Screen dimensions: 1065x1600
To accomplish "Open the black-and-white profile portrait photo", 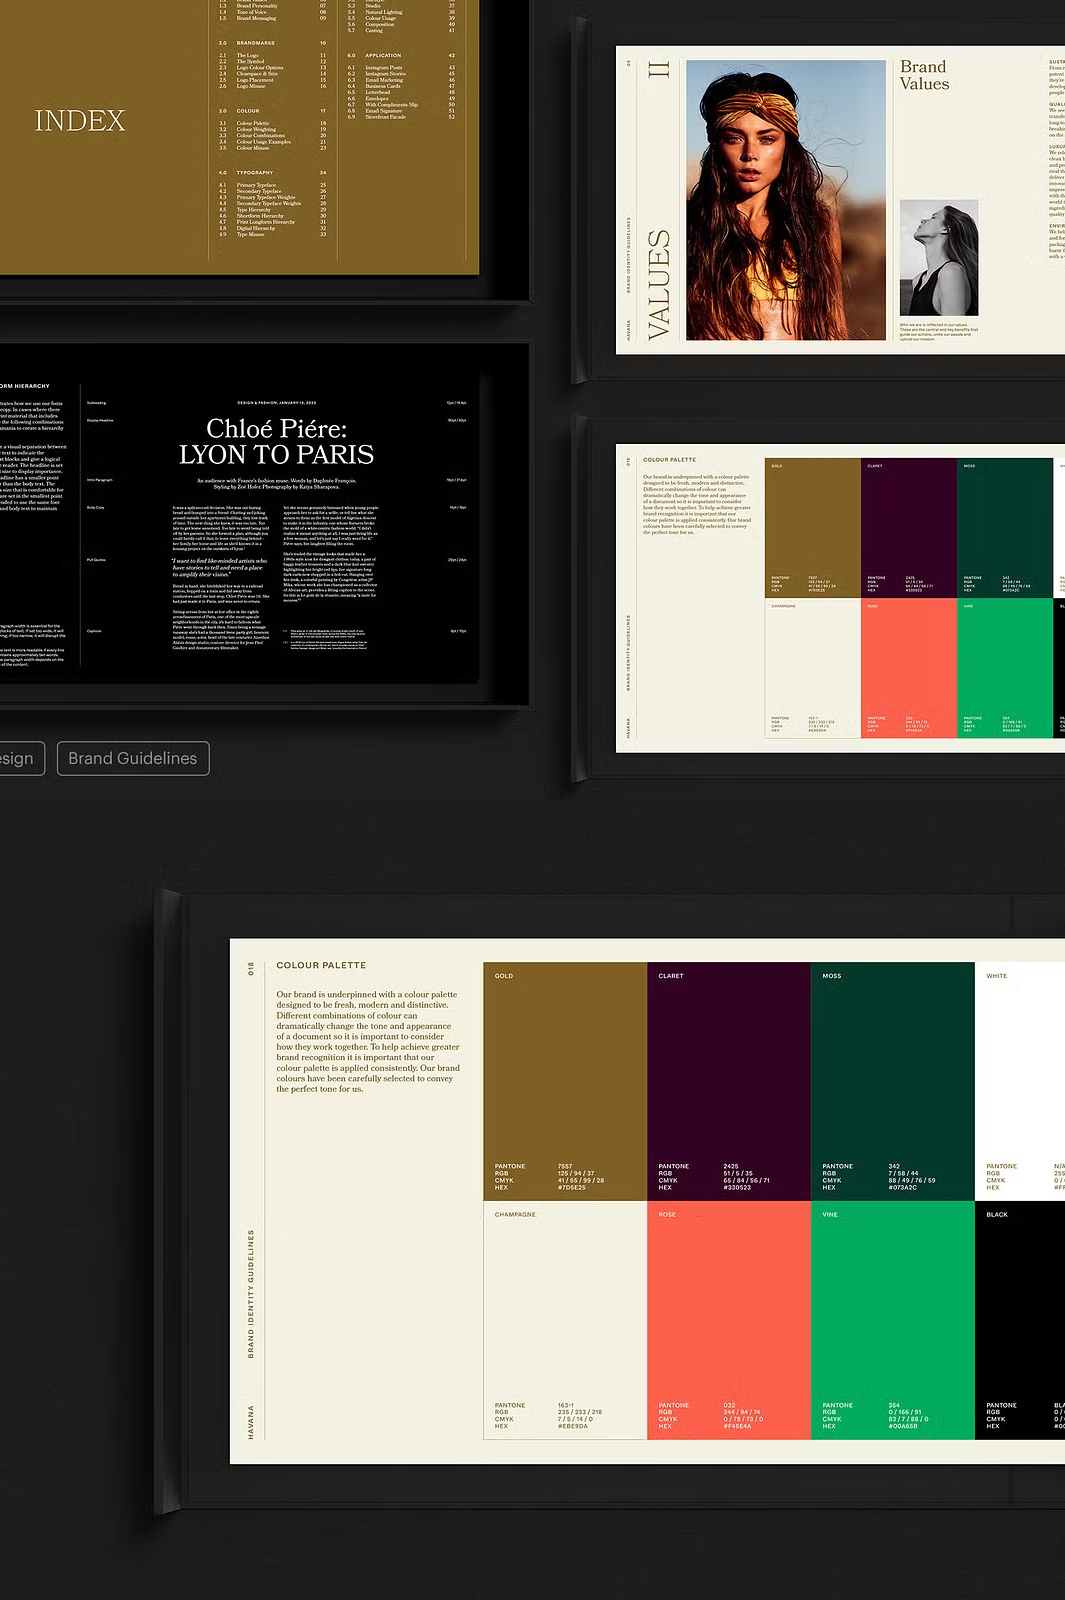I will [x=938, y=258].
